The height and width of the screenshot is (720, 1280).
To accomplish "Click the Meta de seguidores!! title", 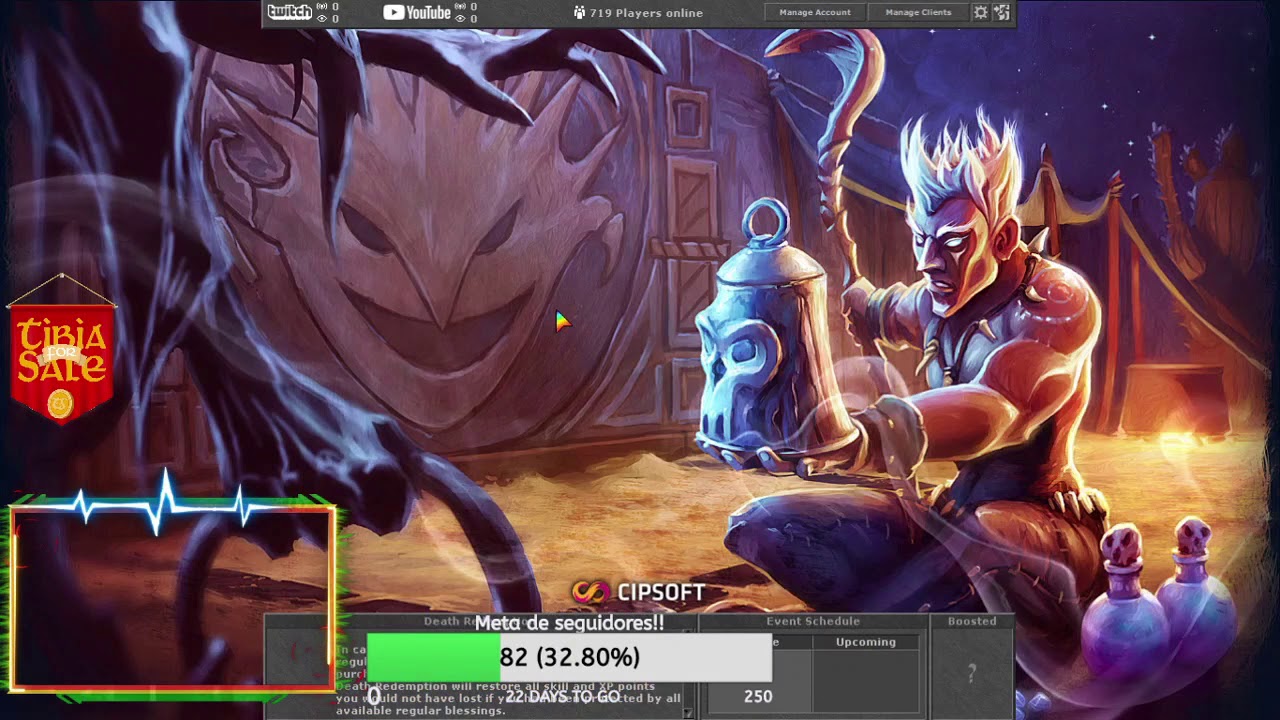I will tap(569, 623).
